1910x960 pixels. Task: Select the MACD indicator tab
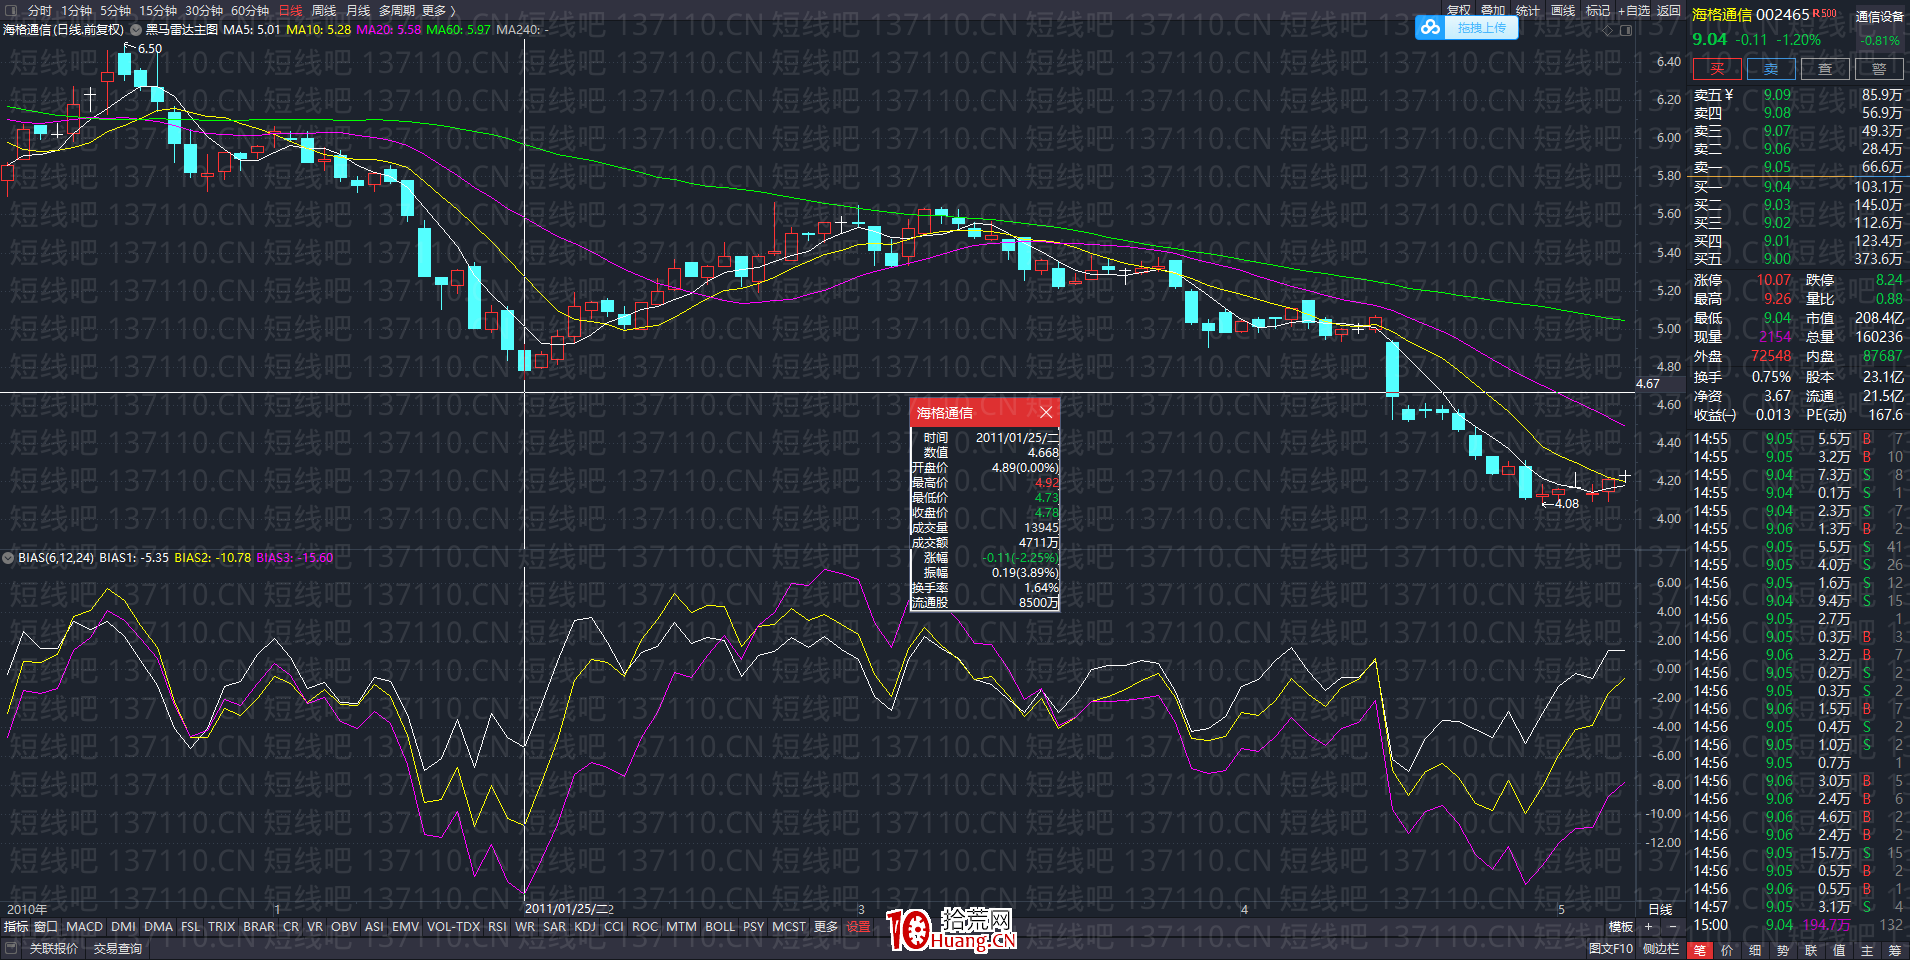(x=84, y=927)
